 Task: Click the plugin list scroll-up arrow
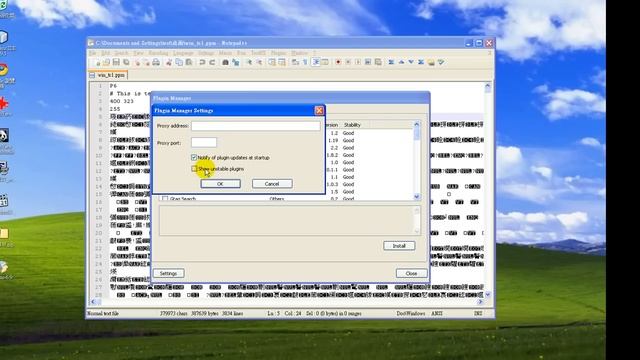pyautogui.click(x=417, y=124)
